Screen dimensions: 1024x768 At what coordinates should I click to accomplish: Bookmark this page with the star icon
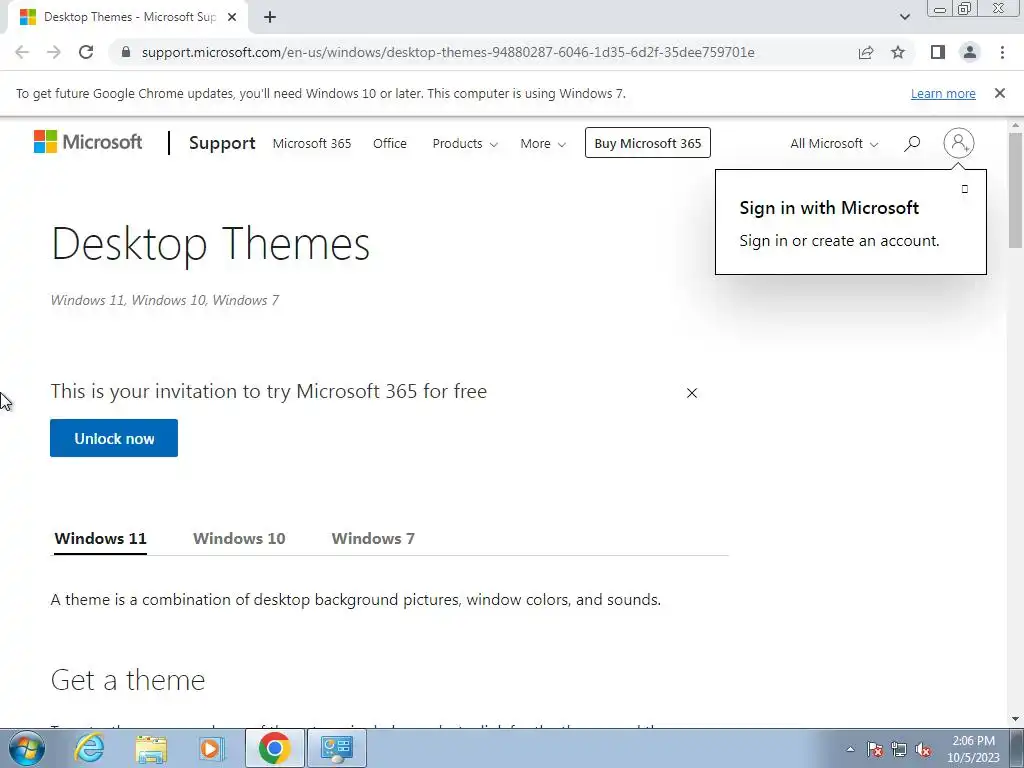click(898, 52)
